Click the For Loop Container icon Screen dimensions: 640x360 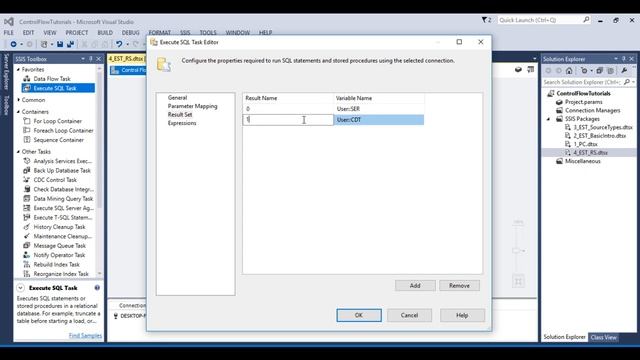[x=27, y=121]
